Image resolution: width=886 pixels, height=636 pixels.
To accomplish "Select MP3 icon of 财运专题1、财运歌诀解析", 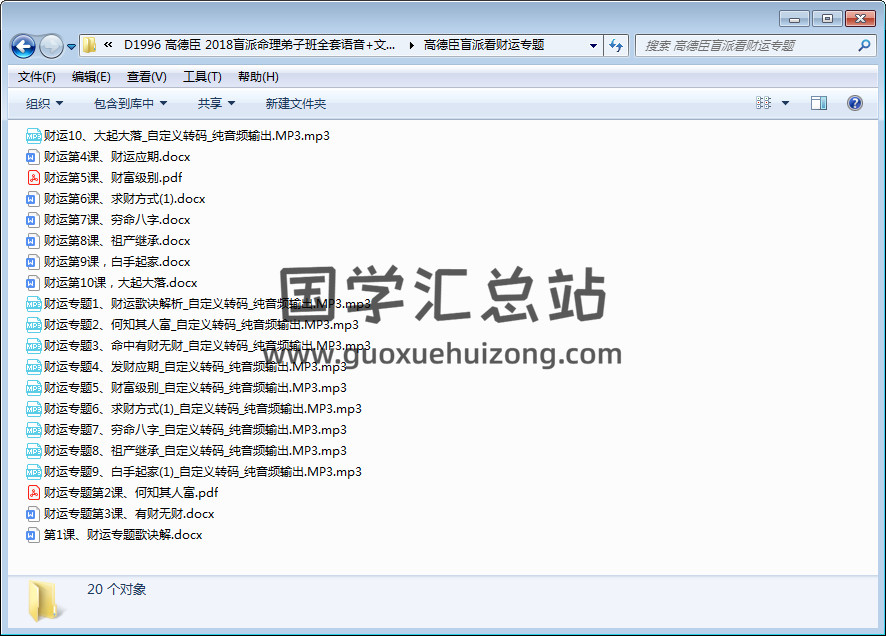I will tap(33, 304).
